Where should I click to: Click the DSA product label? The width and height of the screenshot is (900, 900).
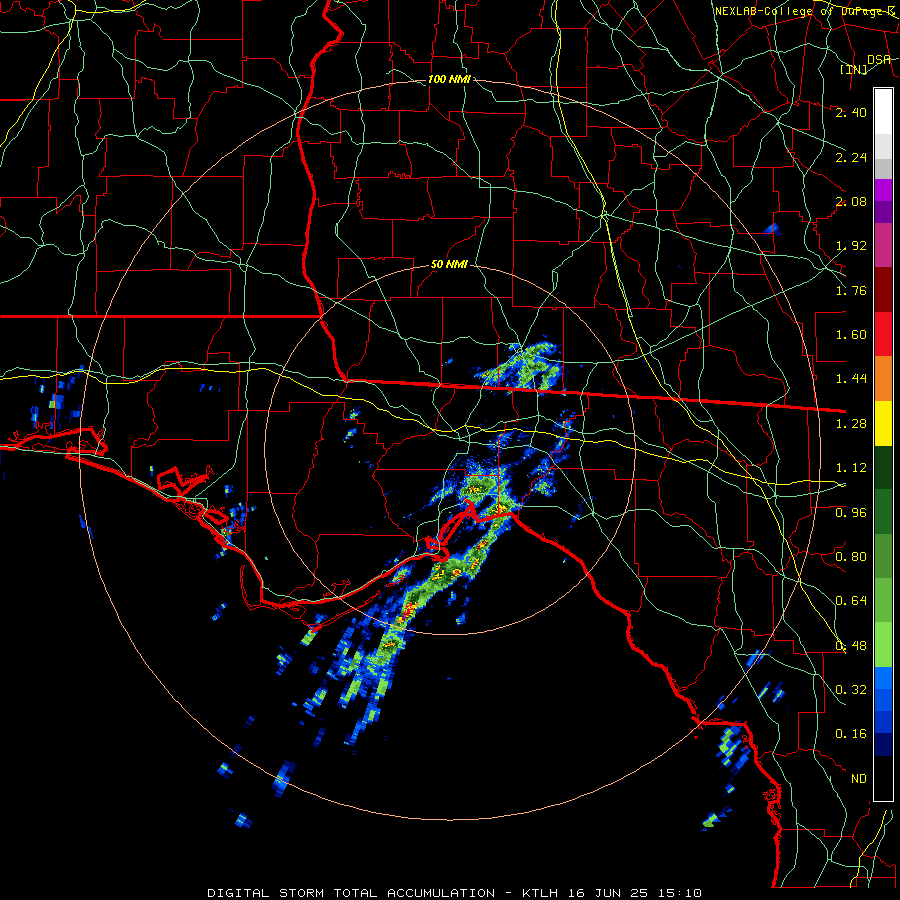click(878, 59)
